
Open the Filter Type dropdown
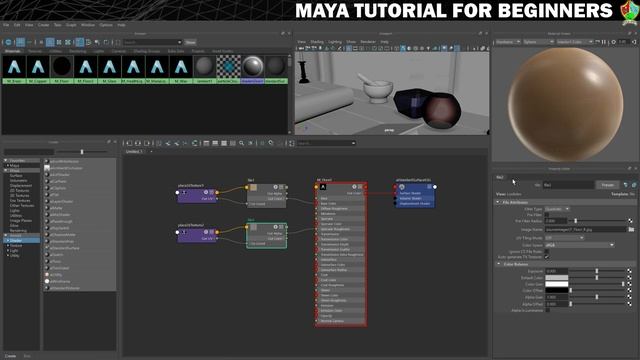[557, 209]
